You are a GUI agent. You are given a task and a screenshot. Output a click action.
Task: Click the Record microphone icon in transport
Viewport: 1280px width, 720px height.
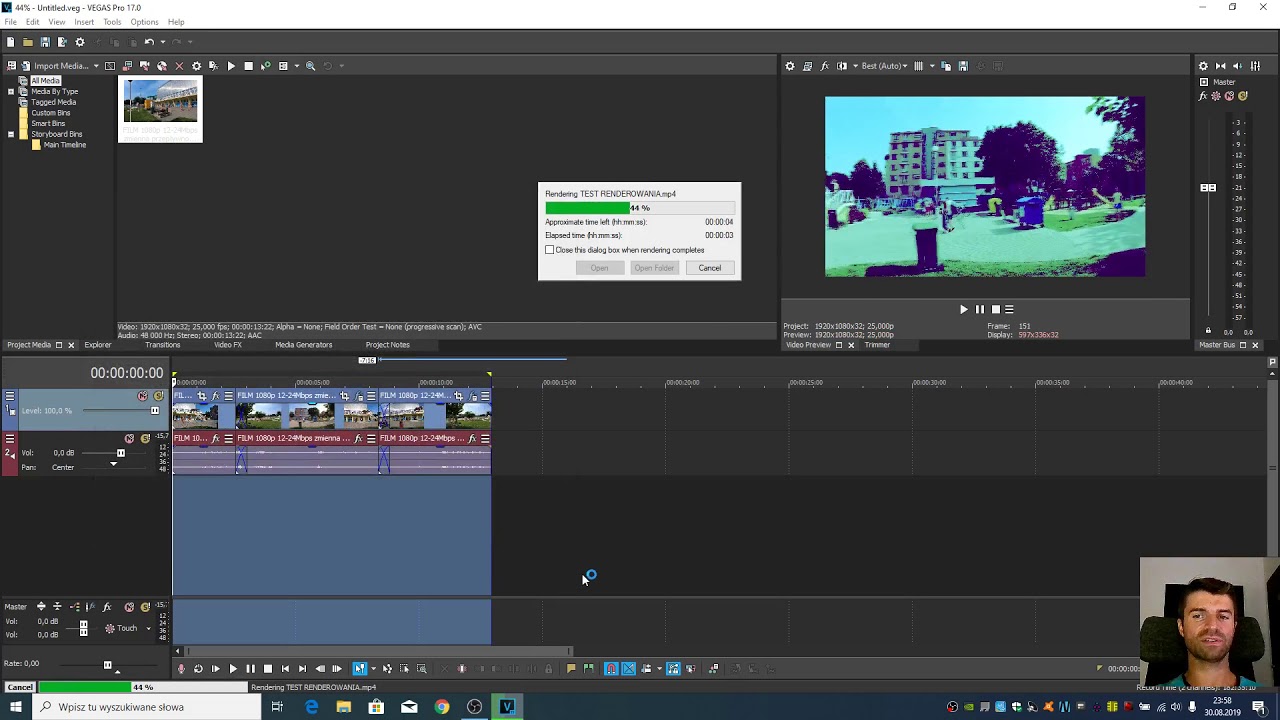coord(181,669)
